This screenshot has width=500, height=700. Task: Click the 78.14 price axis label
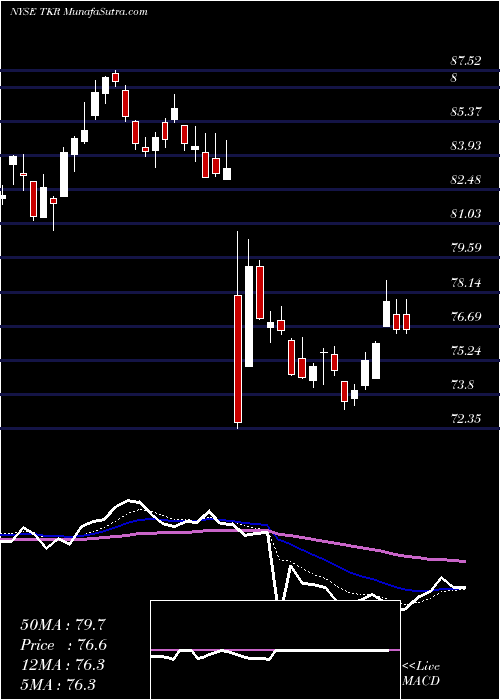[x=466, y=283]
